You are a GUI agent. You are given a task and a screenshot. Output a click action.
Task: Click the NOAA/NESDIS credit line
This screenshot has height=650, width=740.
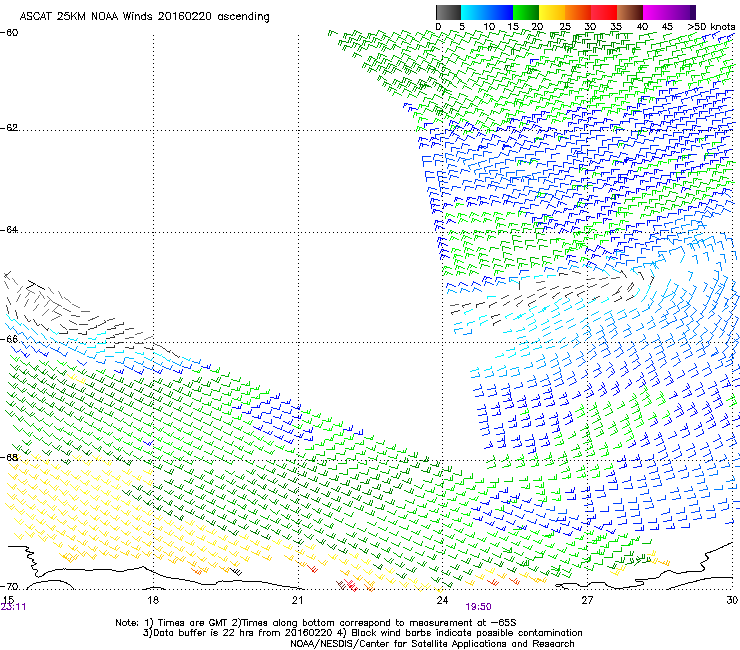pos(432,644)
